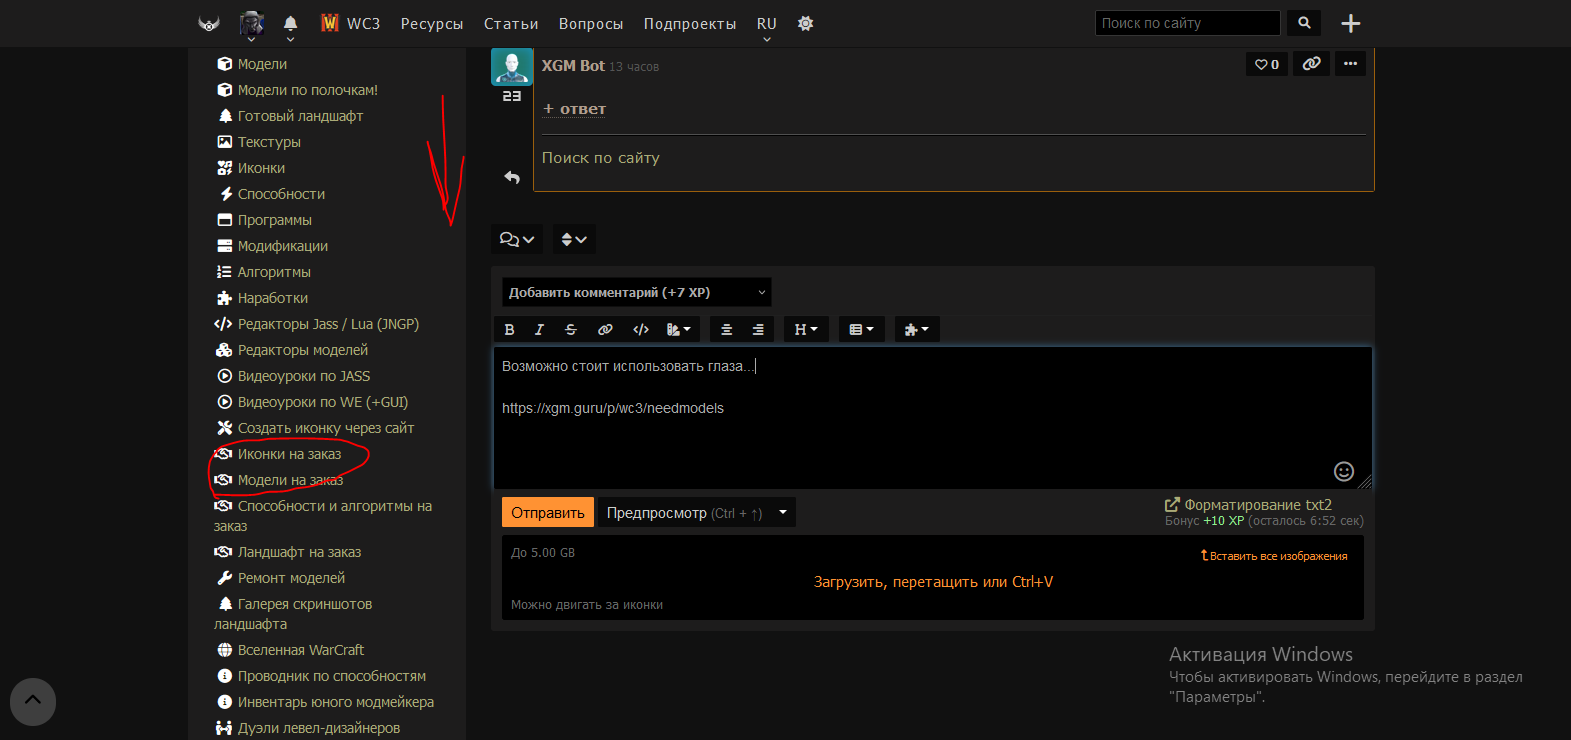The height and width of the screenshot is (740, 1571).
Task: Open the XGM home logo
Action: pyautogui.click(x=209, y=23)
